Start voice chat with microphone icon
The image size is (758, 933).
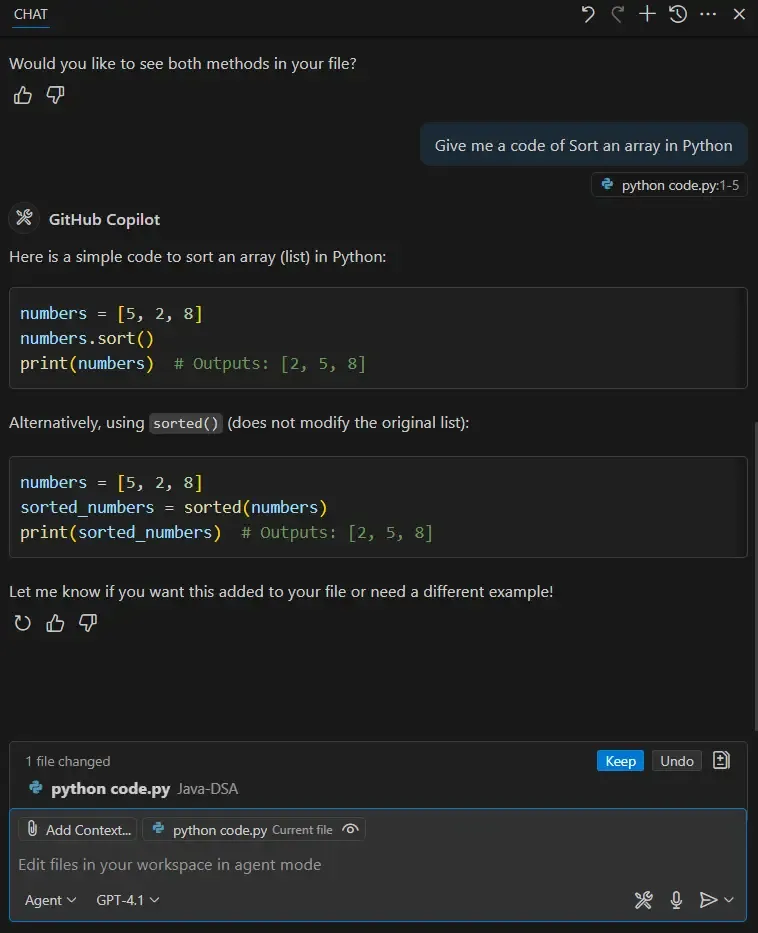(676, 900)
